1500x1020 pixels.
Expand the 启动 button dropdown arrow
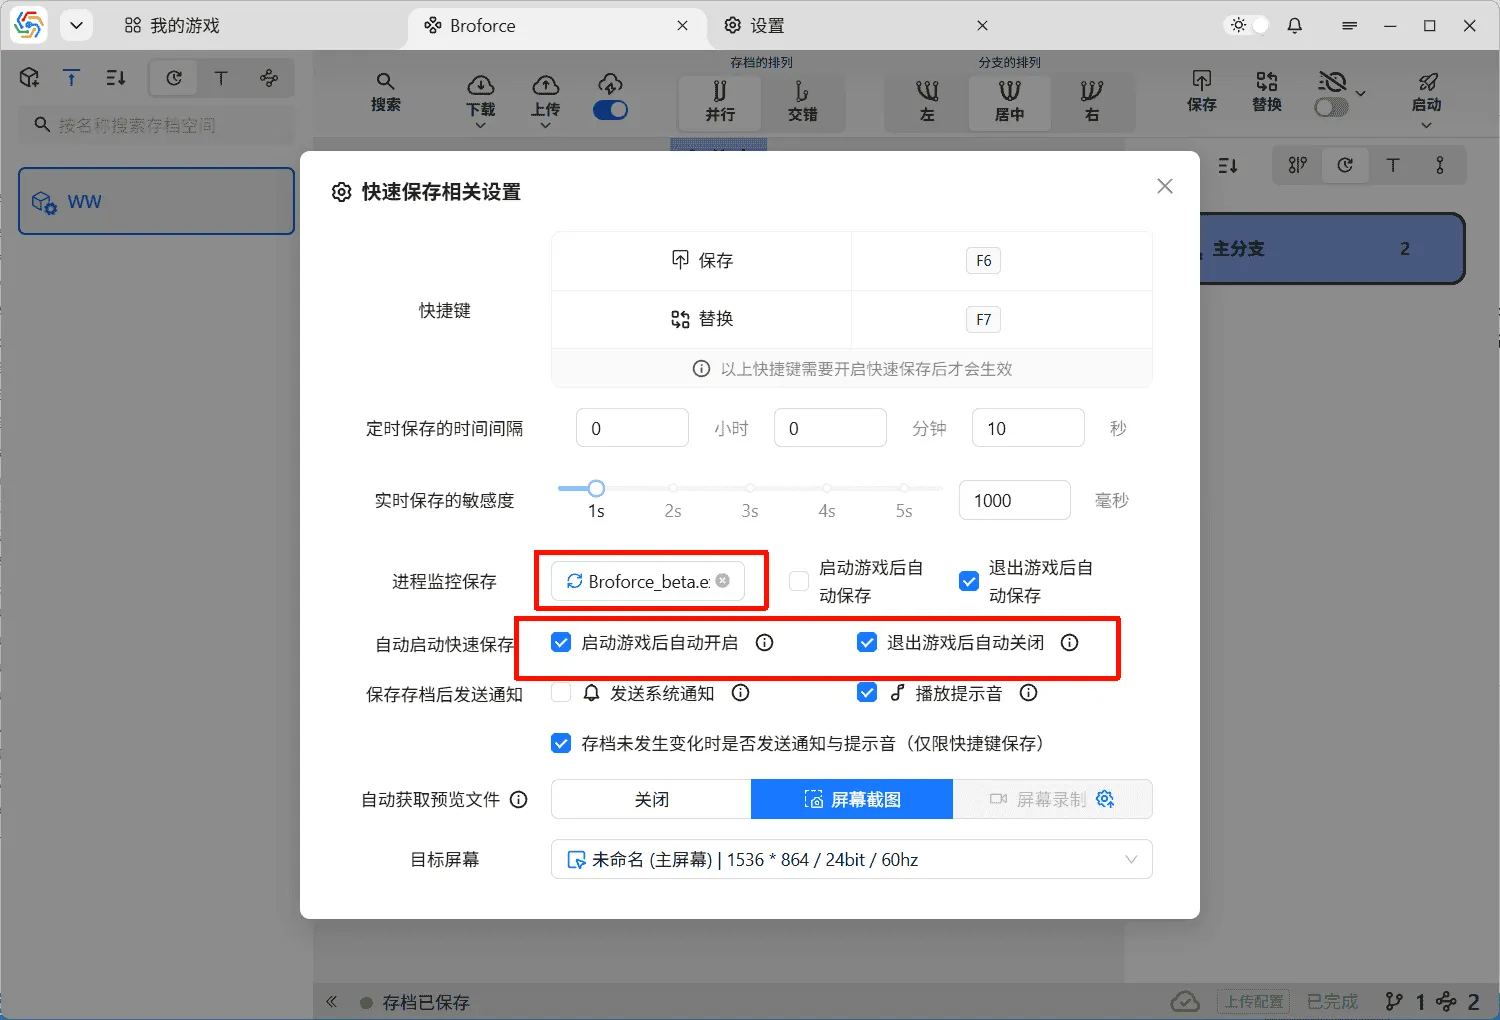coord(1427,125)
